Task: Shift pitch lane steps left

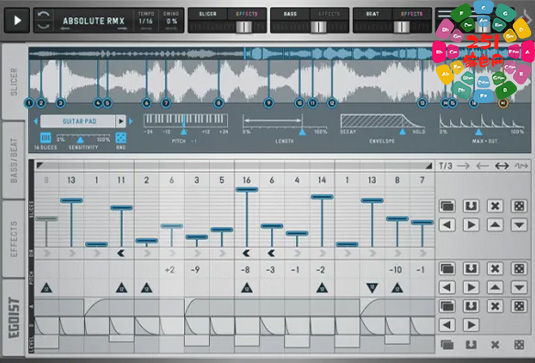Action: 447,287
